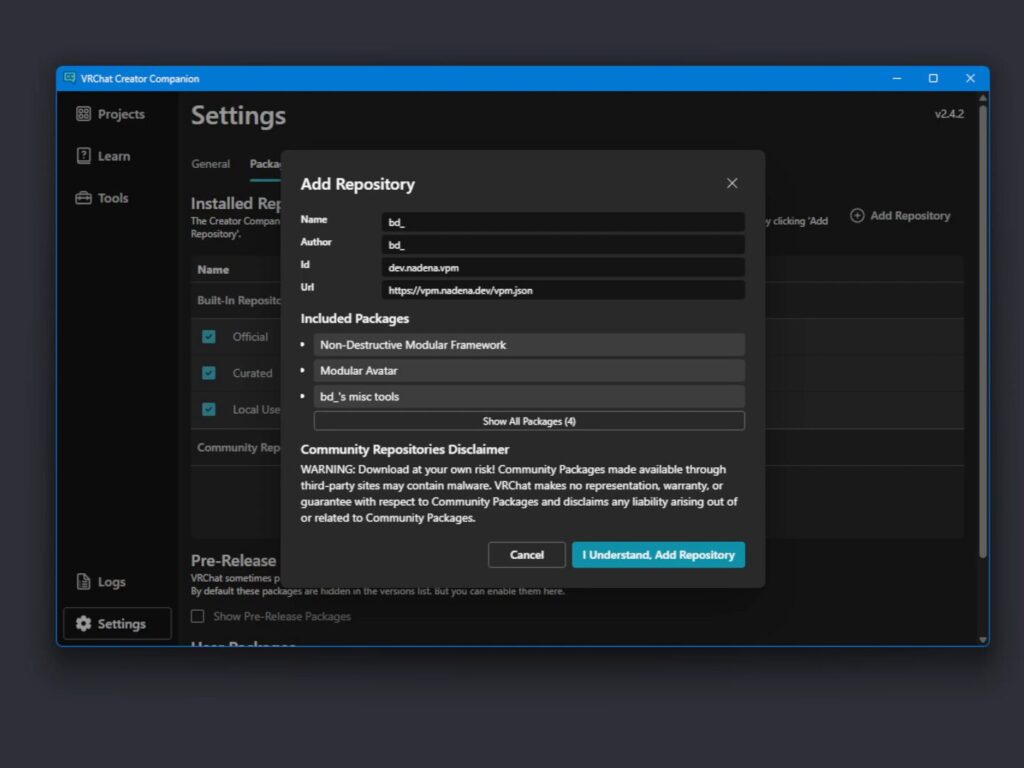Confirm with I Understand, Add Repository

tap(658, 555)
